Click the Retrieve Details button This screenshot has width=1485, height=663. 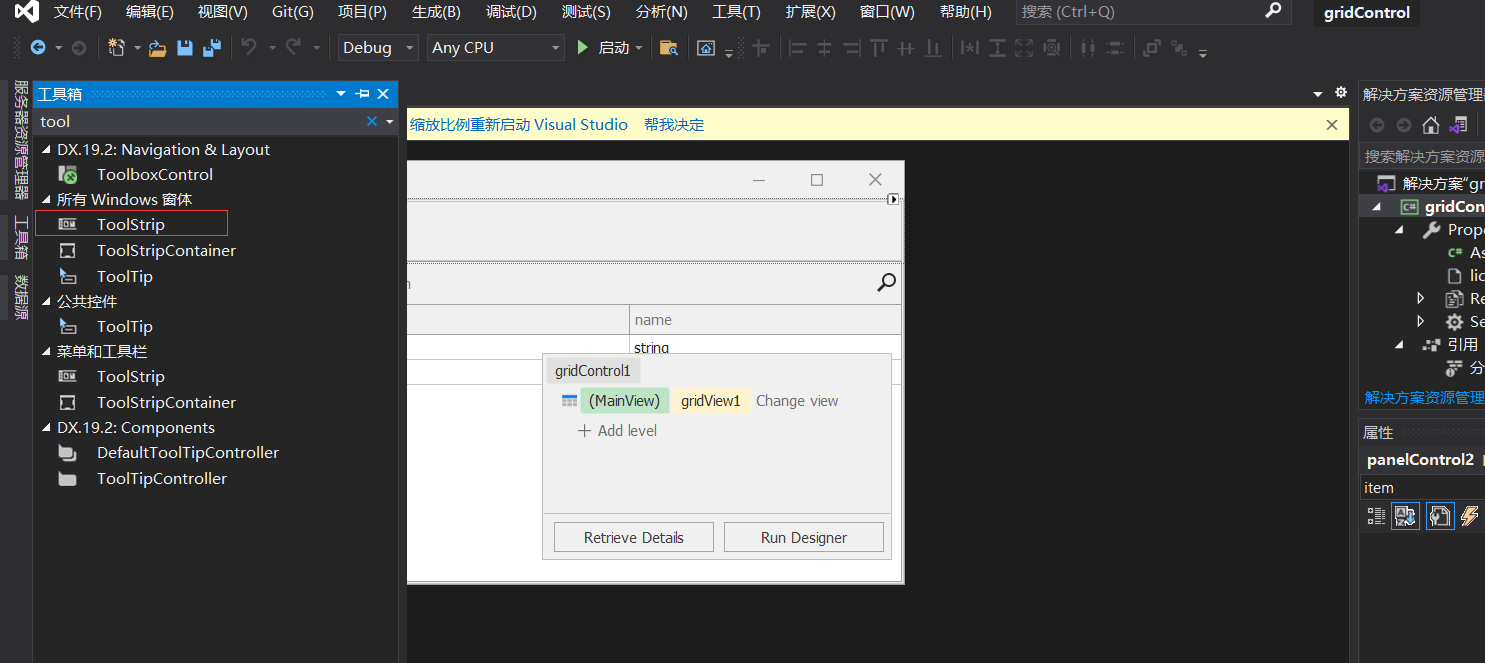[634, 537]
